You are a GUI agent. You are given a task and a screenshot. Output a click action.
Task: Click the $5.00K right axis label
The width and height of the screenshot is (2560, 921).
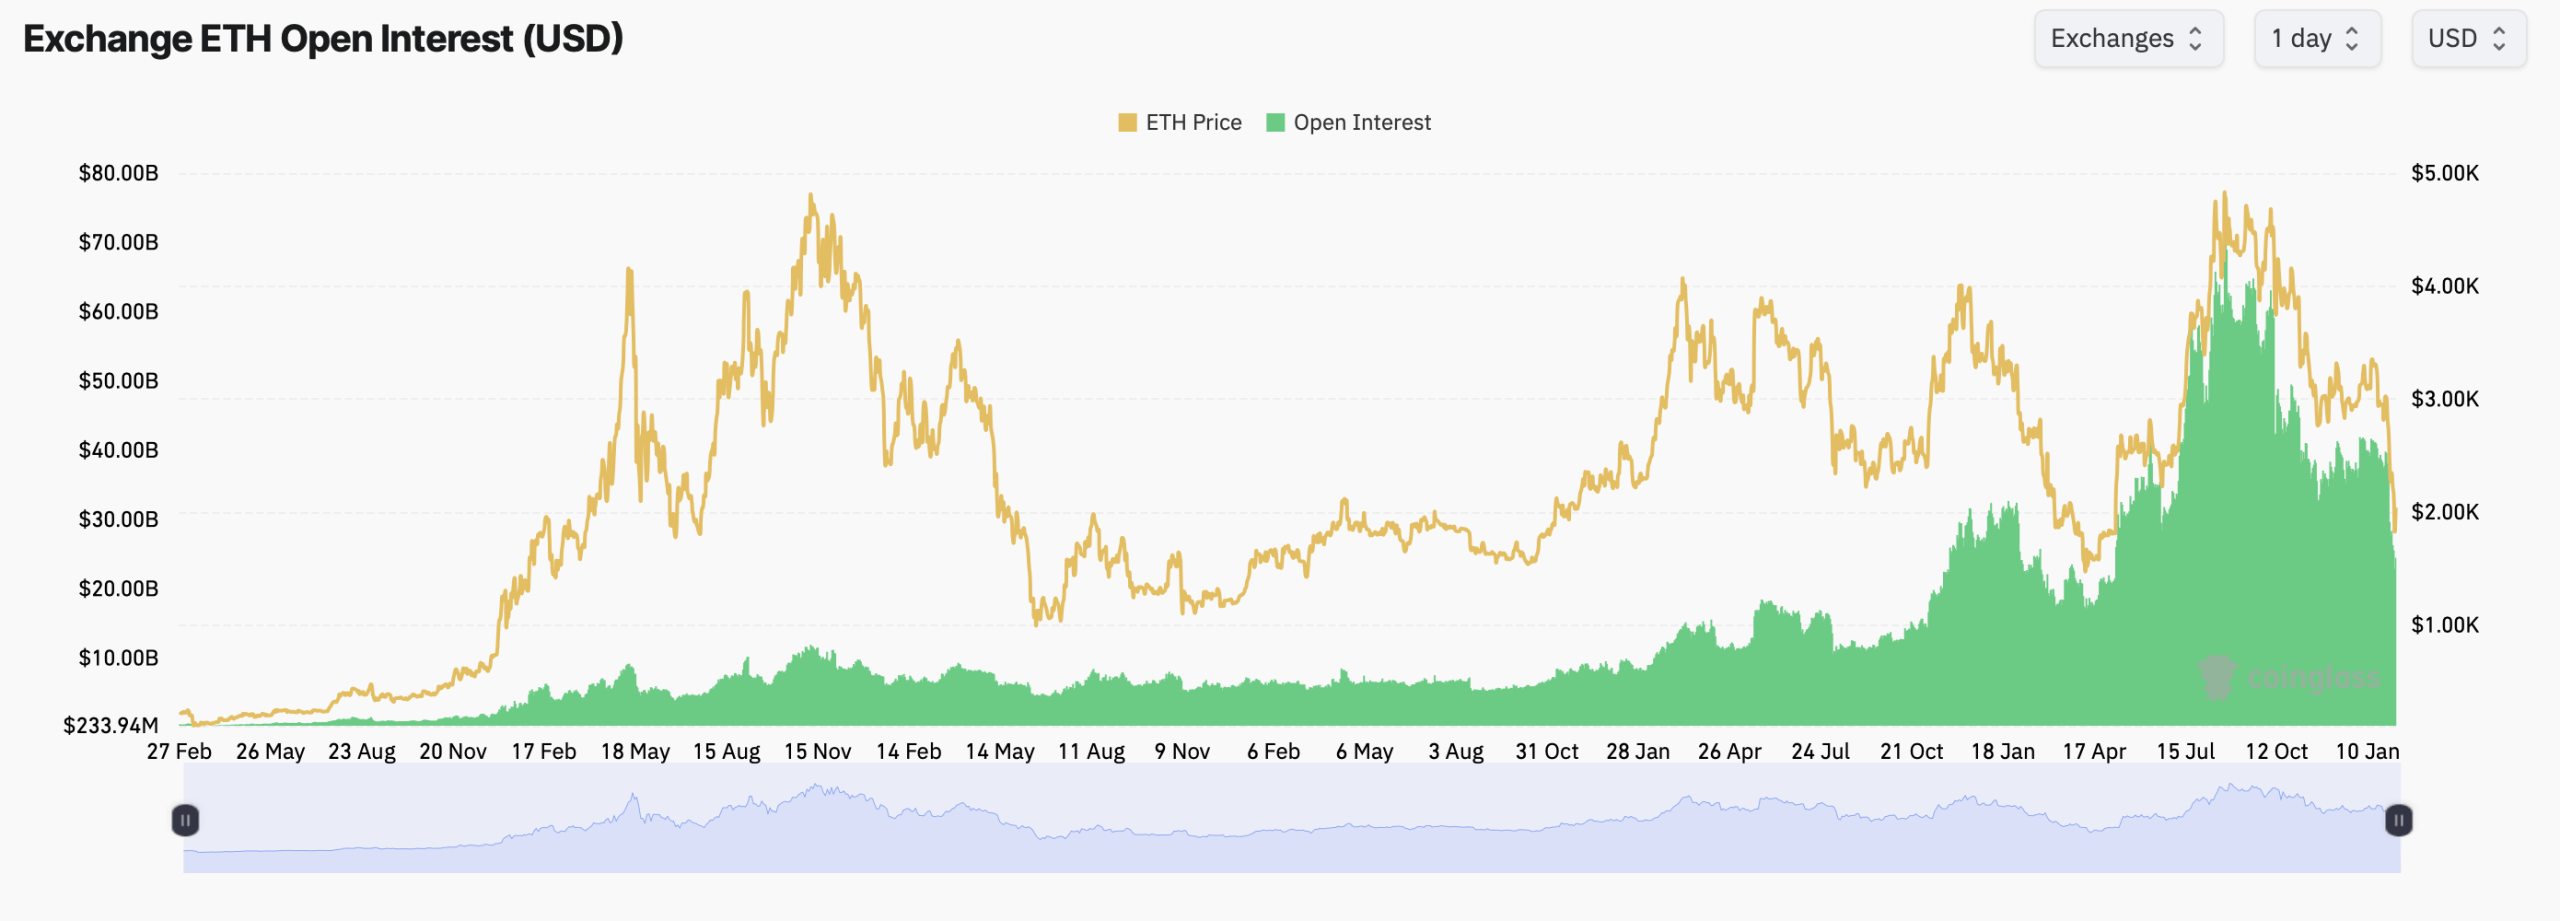(x=2443, y=172)
